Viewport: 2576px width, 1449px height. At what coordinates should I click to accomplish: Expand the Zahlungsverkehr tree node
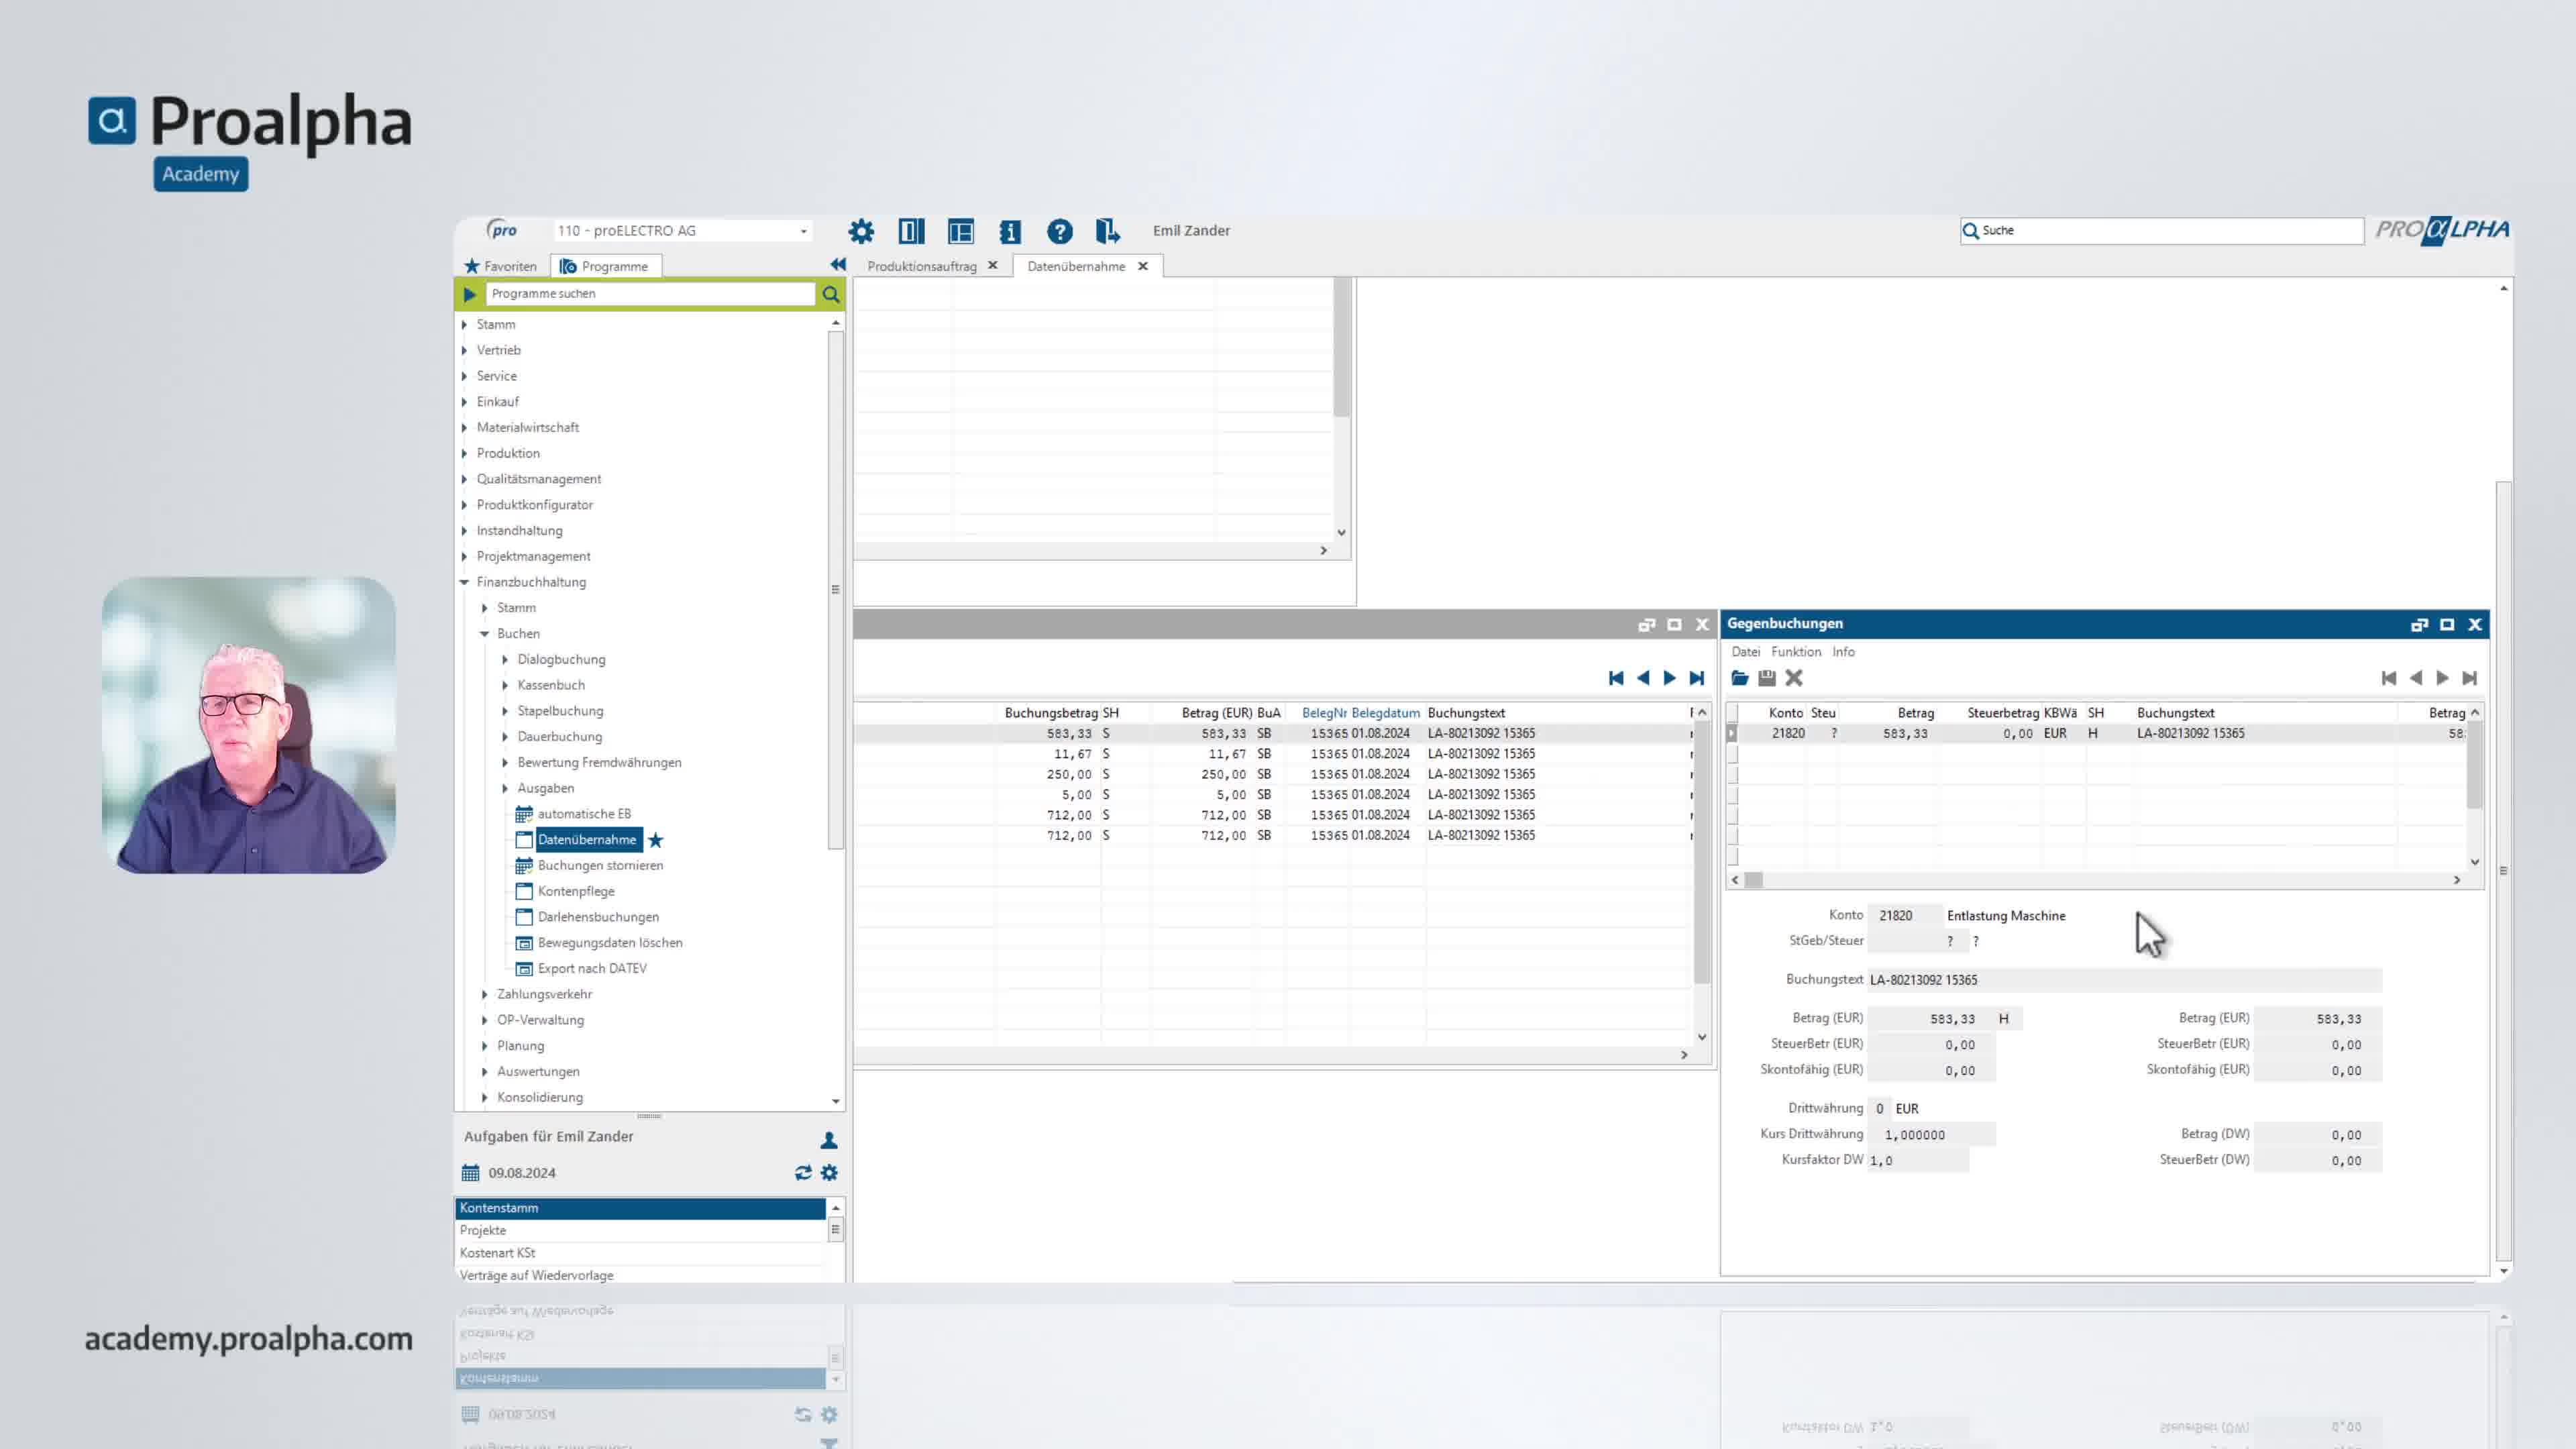pos(485,994)
